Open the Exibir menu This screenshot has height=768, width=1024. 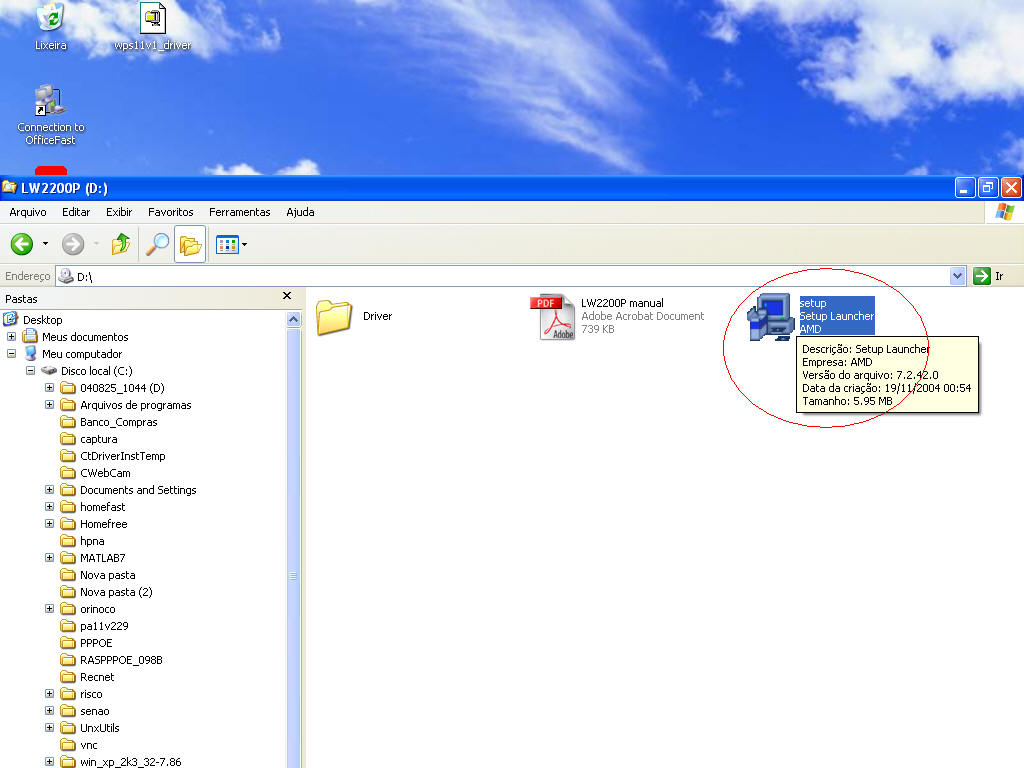point(119,212)
